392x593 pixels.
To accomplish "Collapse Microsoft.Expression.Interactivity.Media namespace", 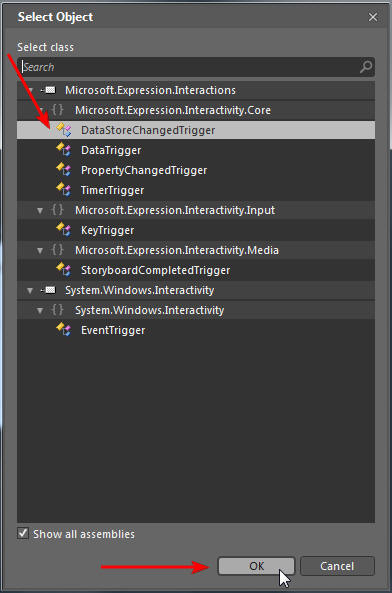I will [40, 251].
